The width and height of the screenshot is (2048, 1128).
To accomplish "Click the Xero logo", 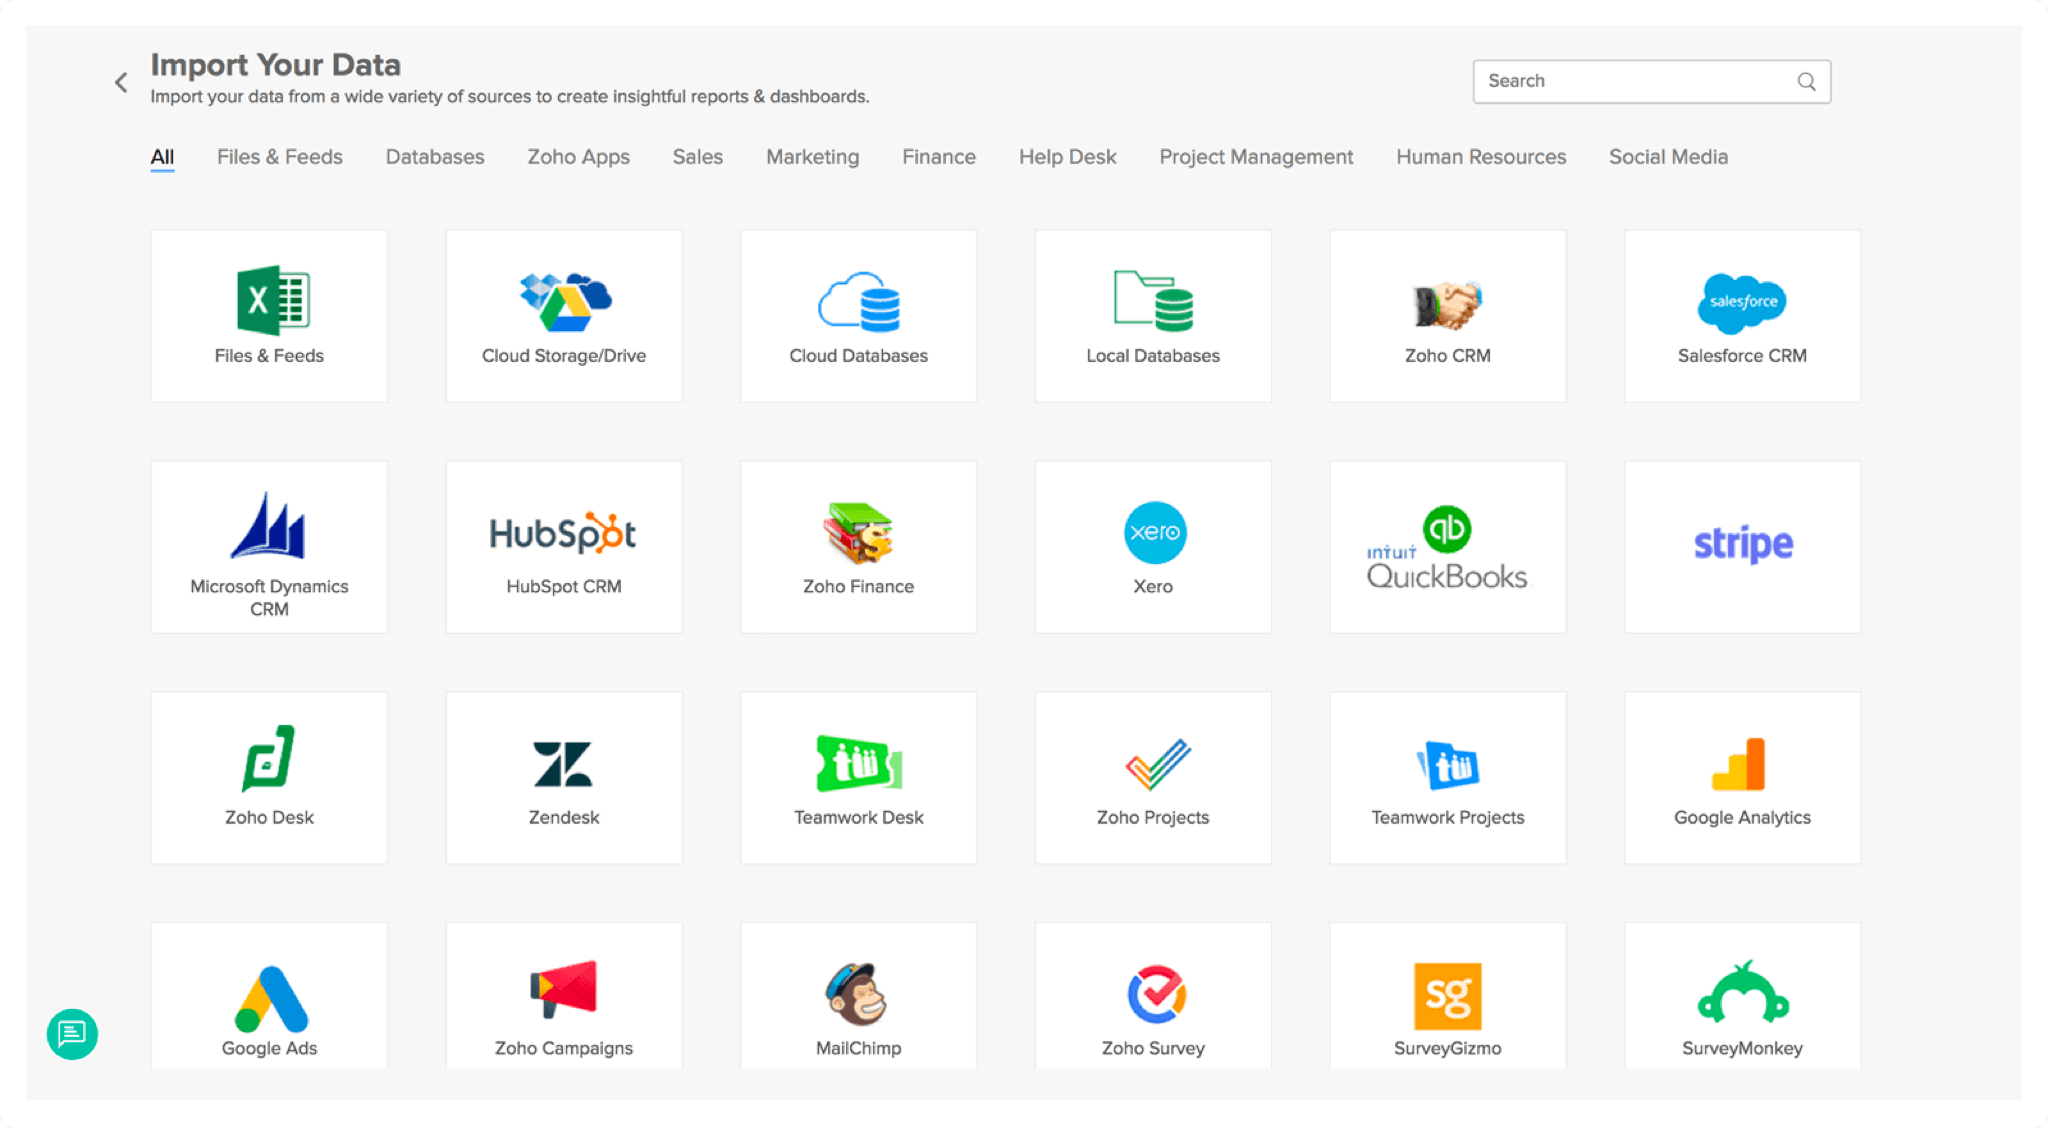I will coord(1155,532).
